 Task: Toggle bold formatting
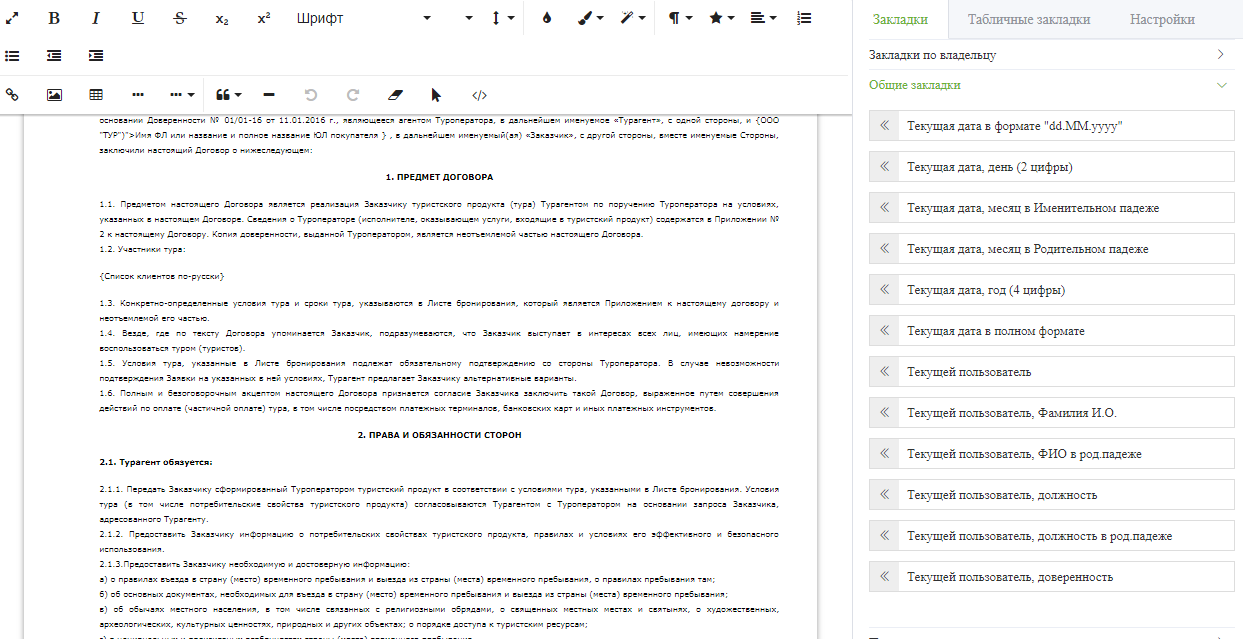pyautogui.click(x=54, y=19)
